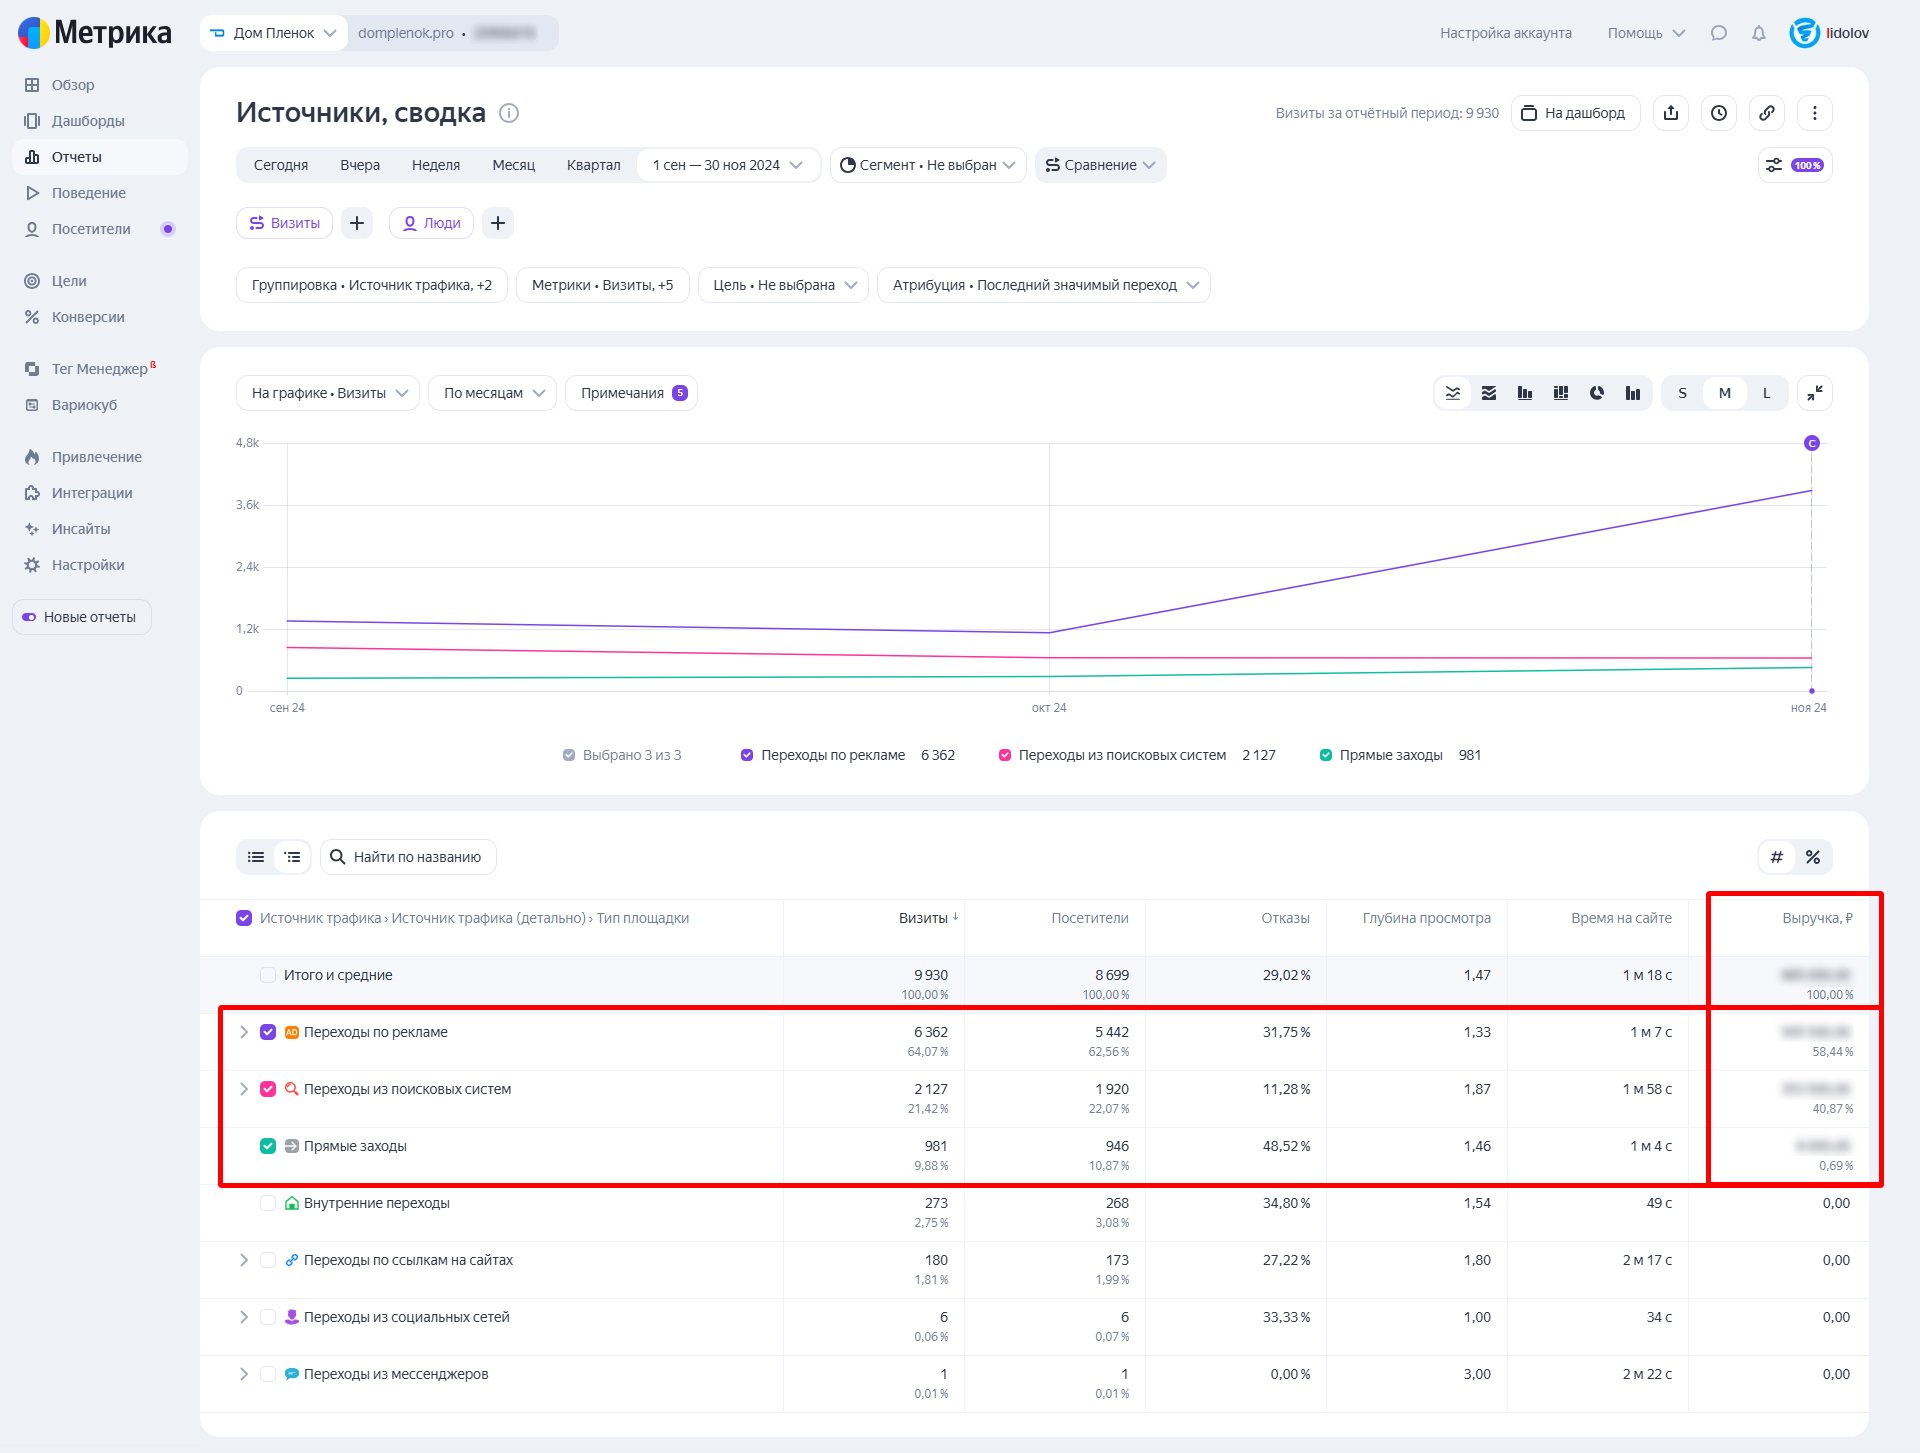Open date range 1 сен — 30 ноя dropdown
Screen dimensions: 1920x1453
(x=728, y=165)
